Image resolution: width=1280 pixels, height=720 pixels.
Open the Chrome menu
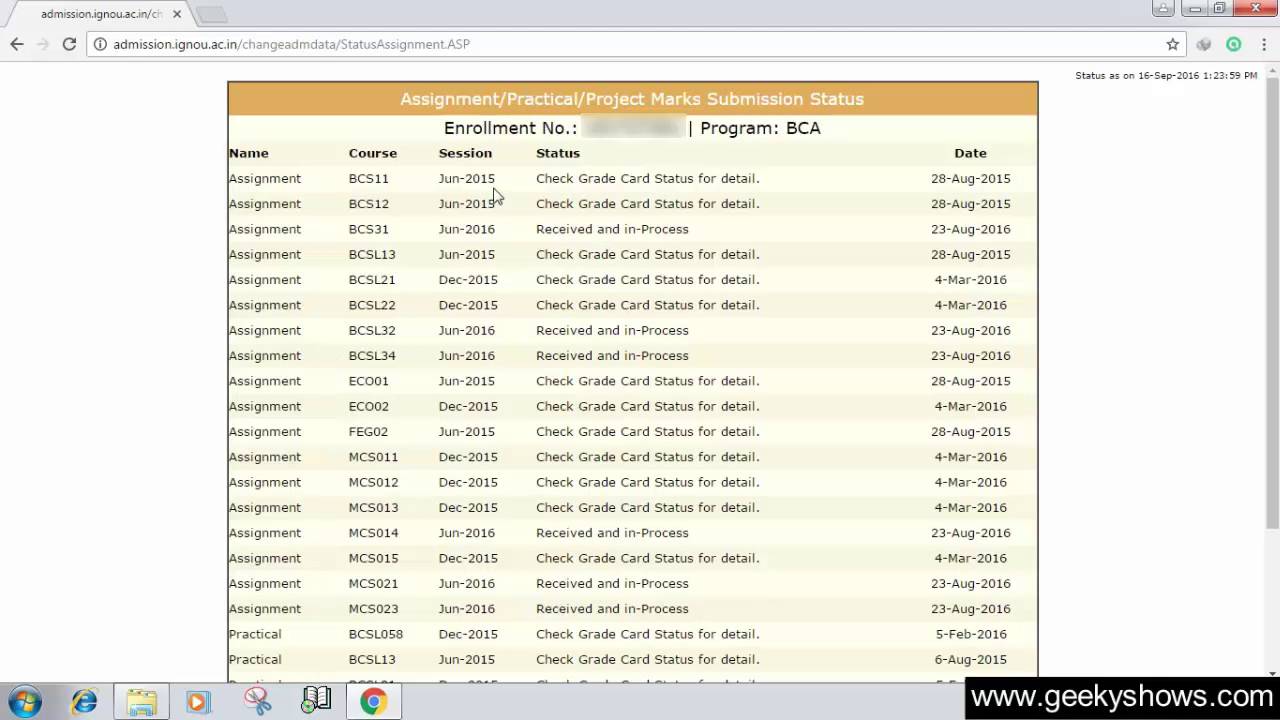(1262, 44)
